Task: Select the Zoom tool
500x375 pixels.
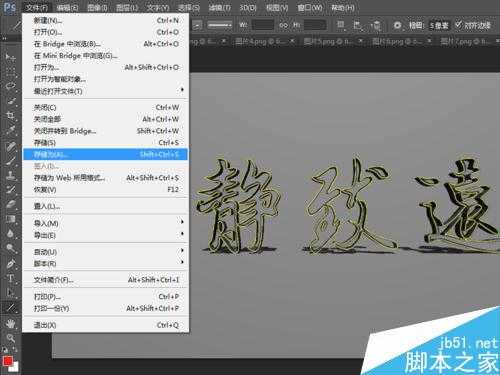Action: tap(10, 338)
